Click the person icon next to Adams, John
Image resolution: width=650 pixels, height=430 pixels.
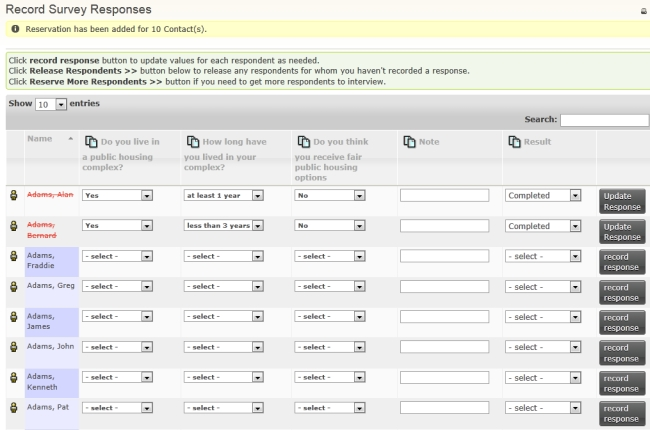(14, 347)
